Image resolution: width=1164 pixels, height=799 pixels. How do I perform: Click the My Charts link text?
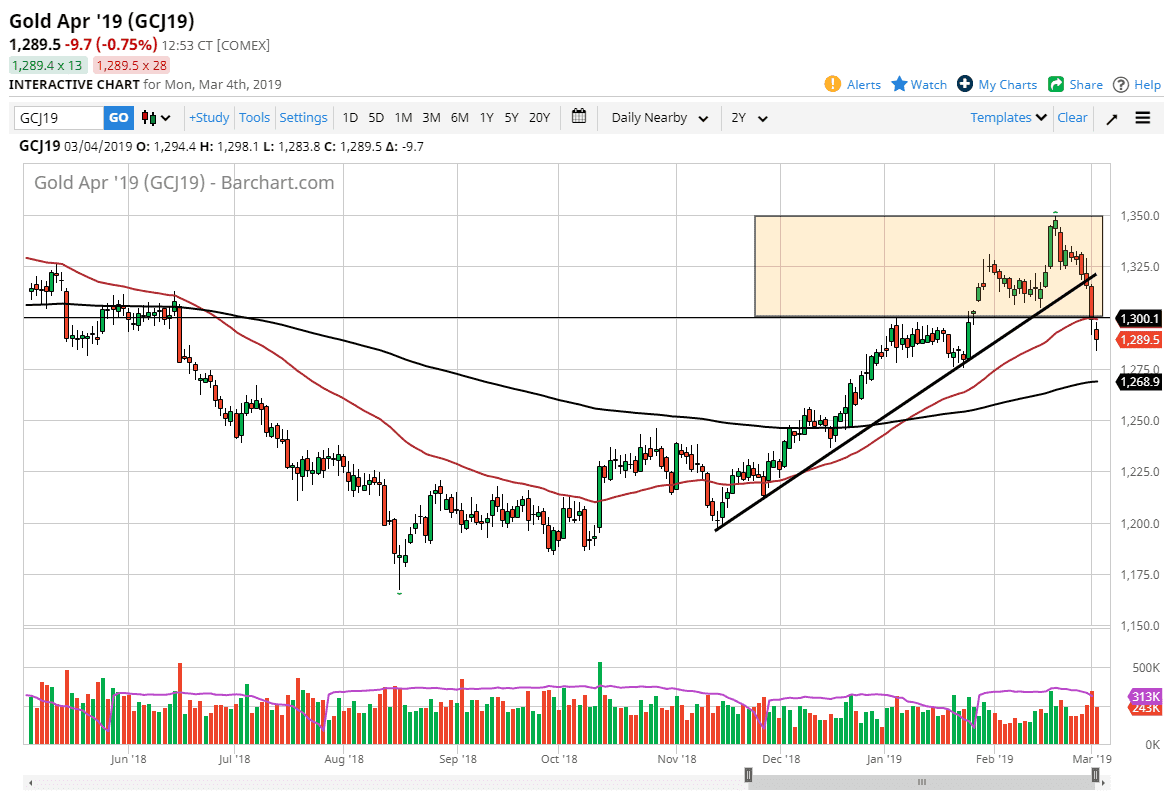pos(1007,85)
